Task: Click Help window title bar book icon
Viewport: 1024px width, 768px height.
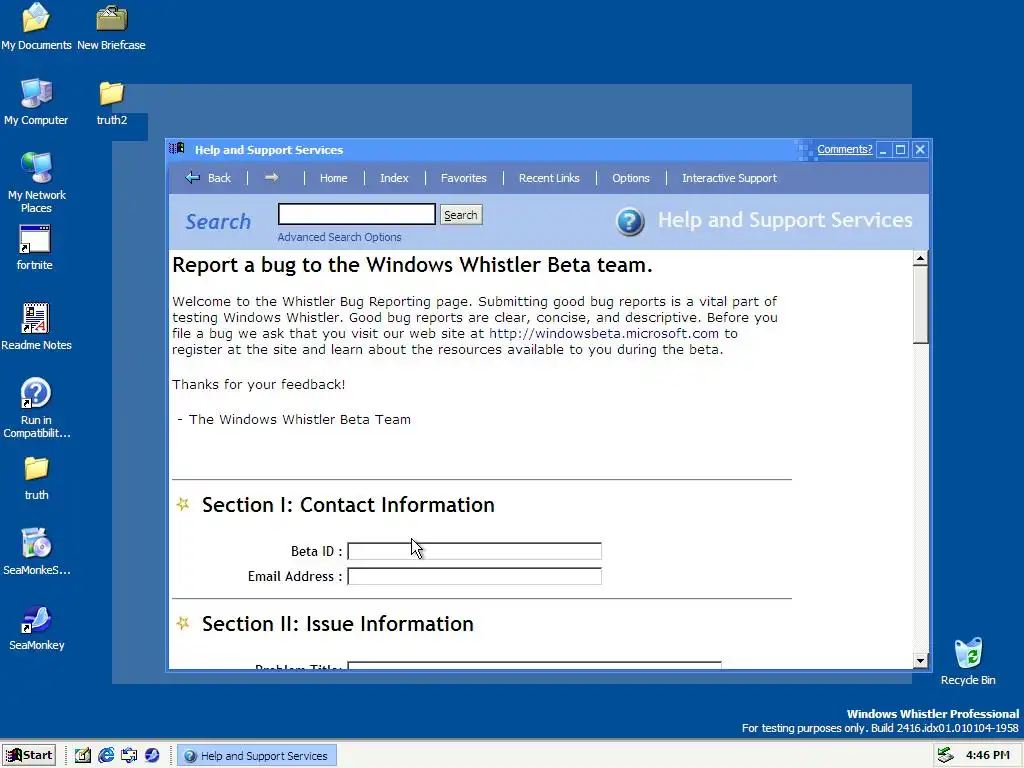Action: pos(177,149)
